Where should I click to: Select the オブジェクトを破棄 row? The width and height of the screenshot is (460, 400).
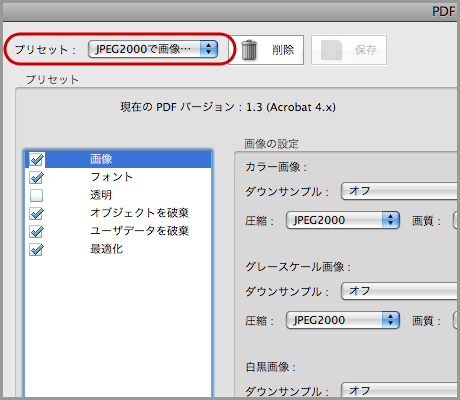pos(118,213)
